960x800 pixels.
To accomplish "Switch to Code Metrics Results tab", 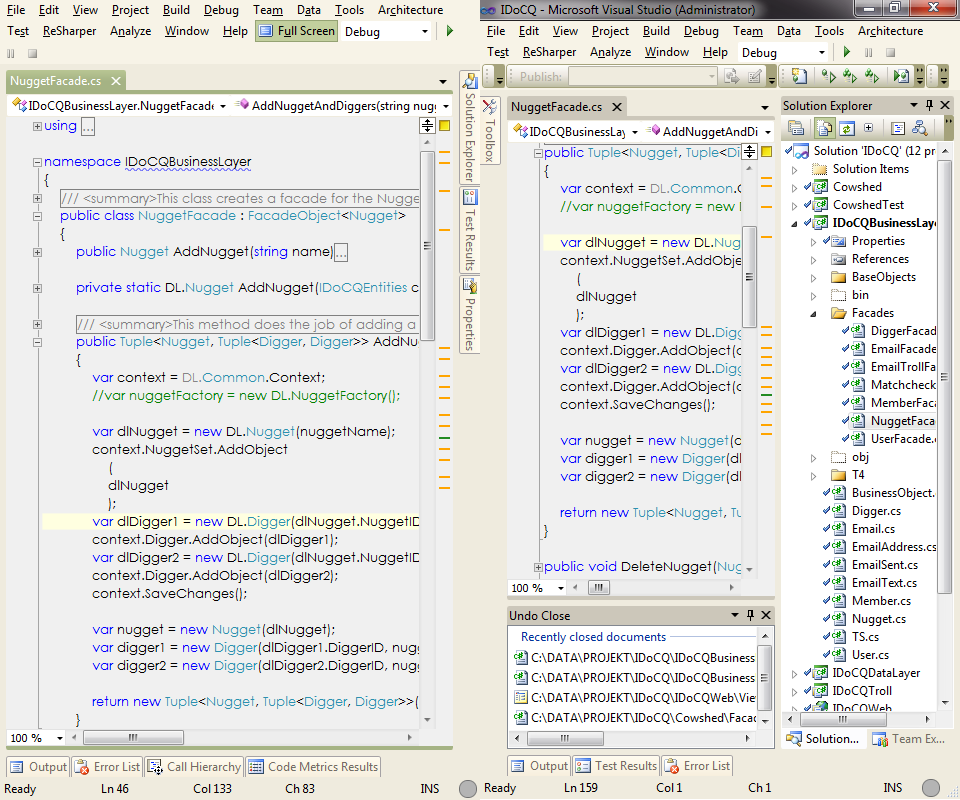I will point(313,767).
